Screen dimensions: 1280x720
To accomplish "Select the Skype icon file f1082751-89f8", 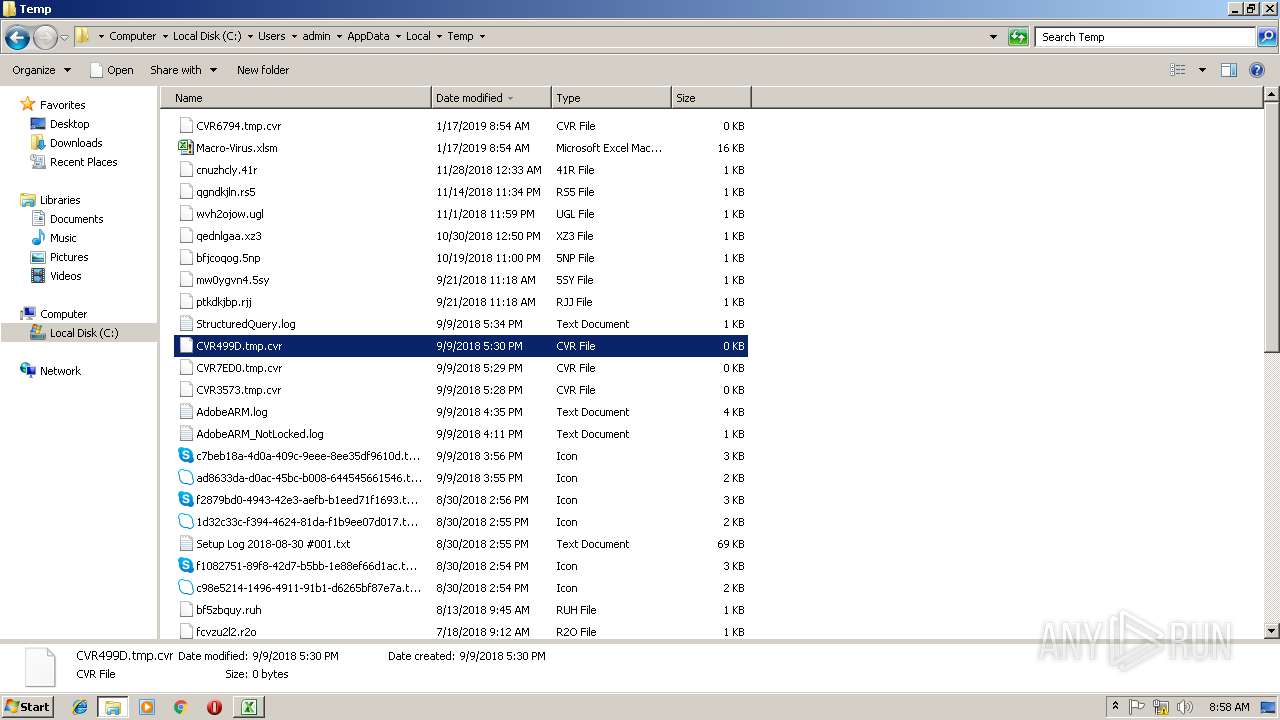I will 185,566.
